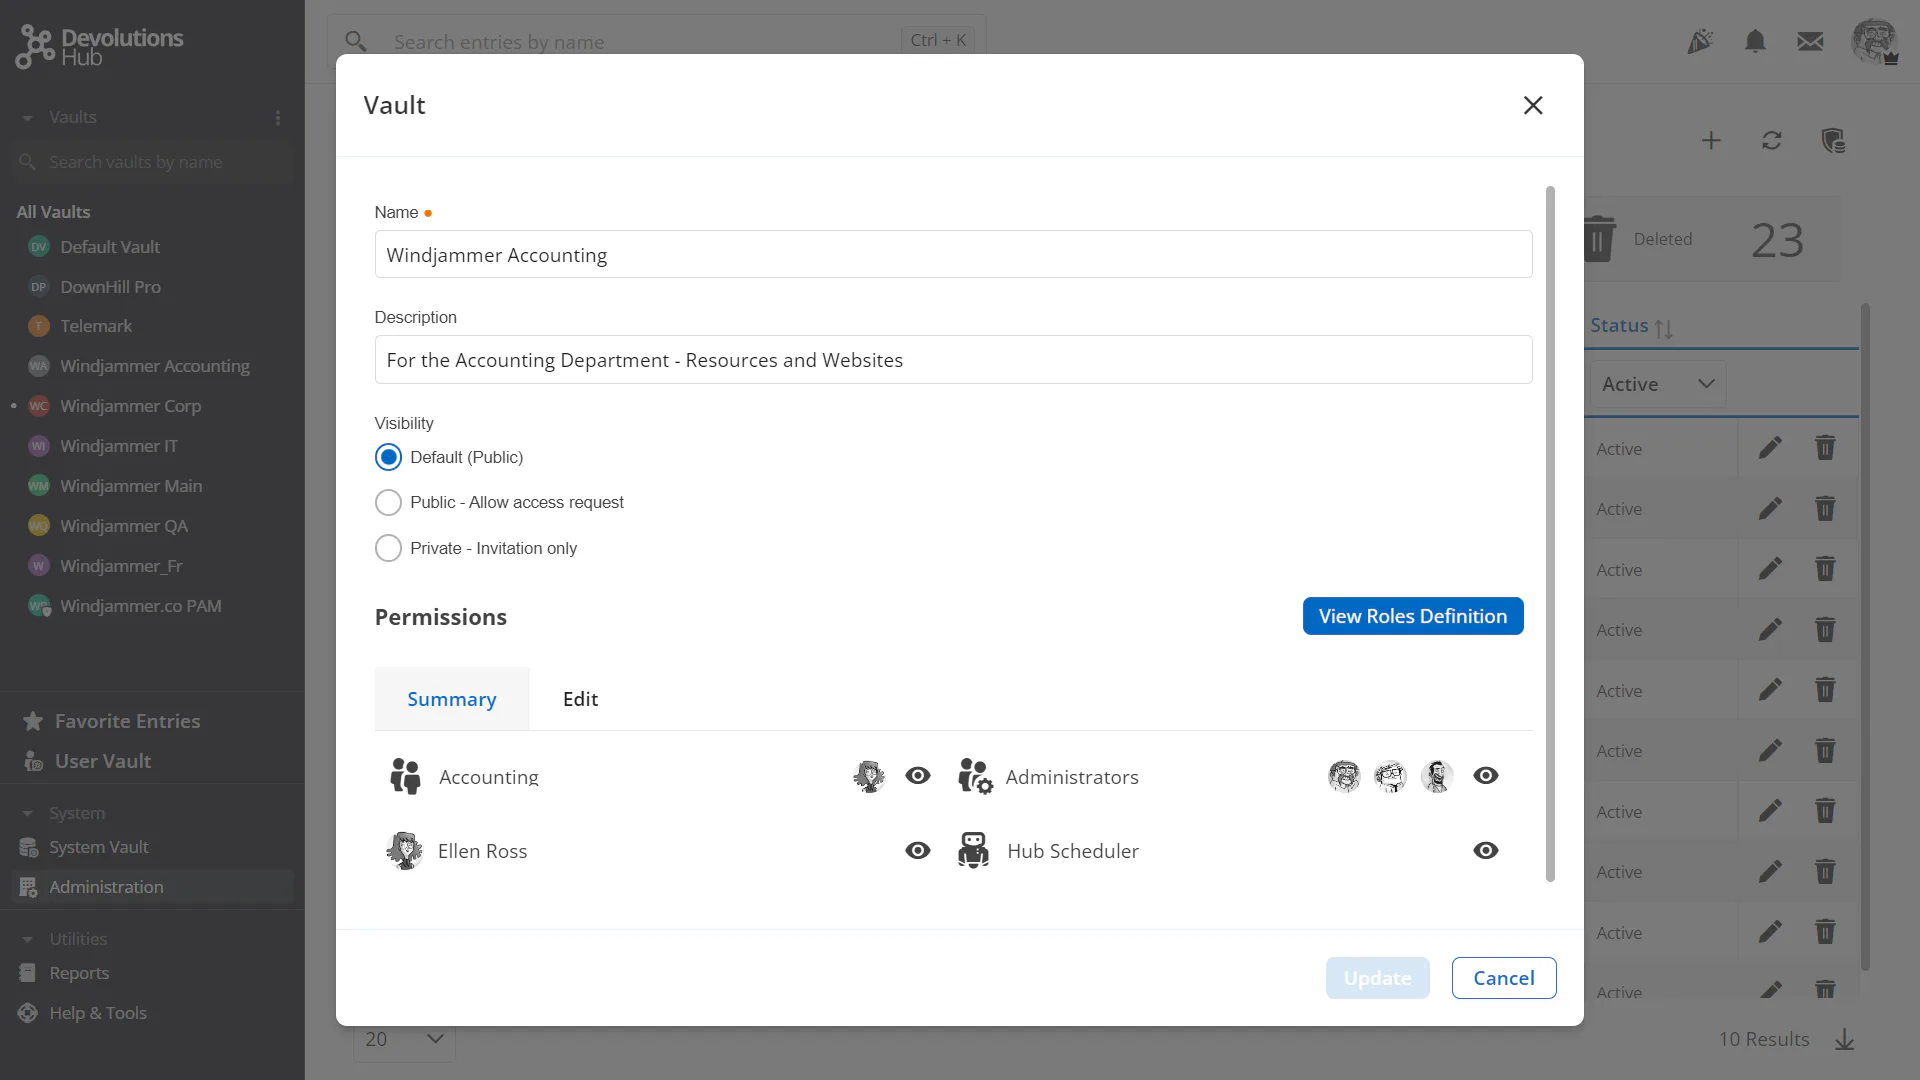Switch to the Summary permissions tab
The height and width of the screenshot is (1080, 1920).
(x=452, y=699)
